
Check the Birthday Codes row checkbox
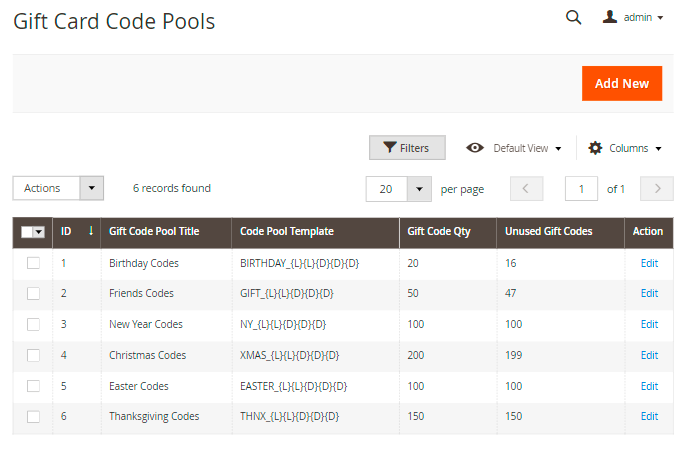(x=33, y=263)
